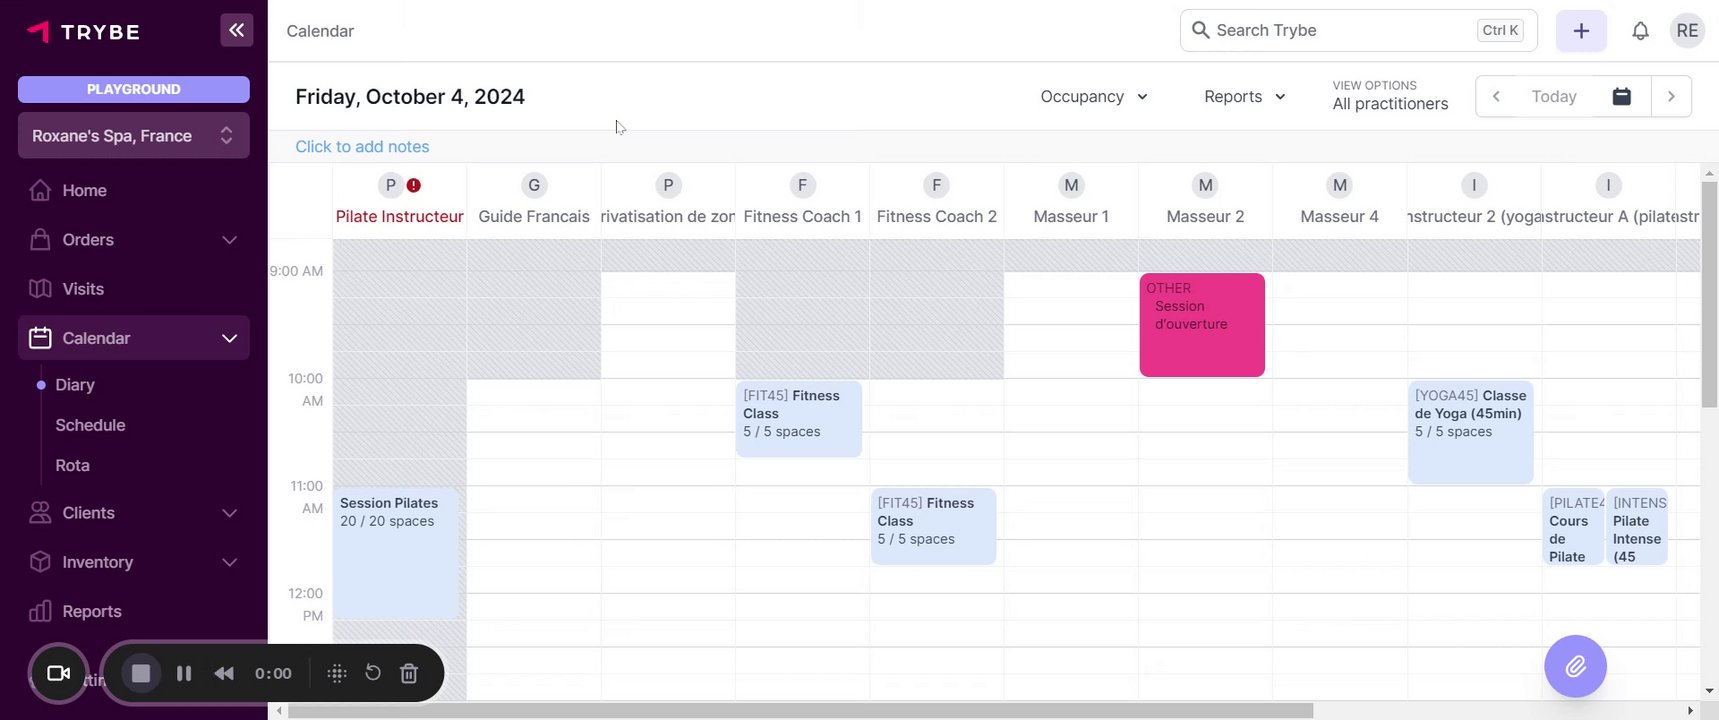Click the plus quick-add button

1581,31
